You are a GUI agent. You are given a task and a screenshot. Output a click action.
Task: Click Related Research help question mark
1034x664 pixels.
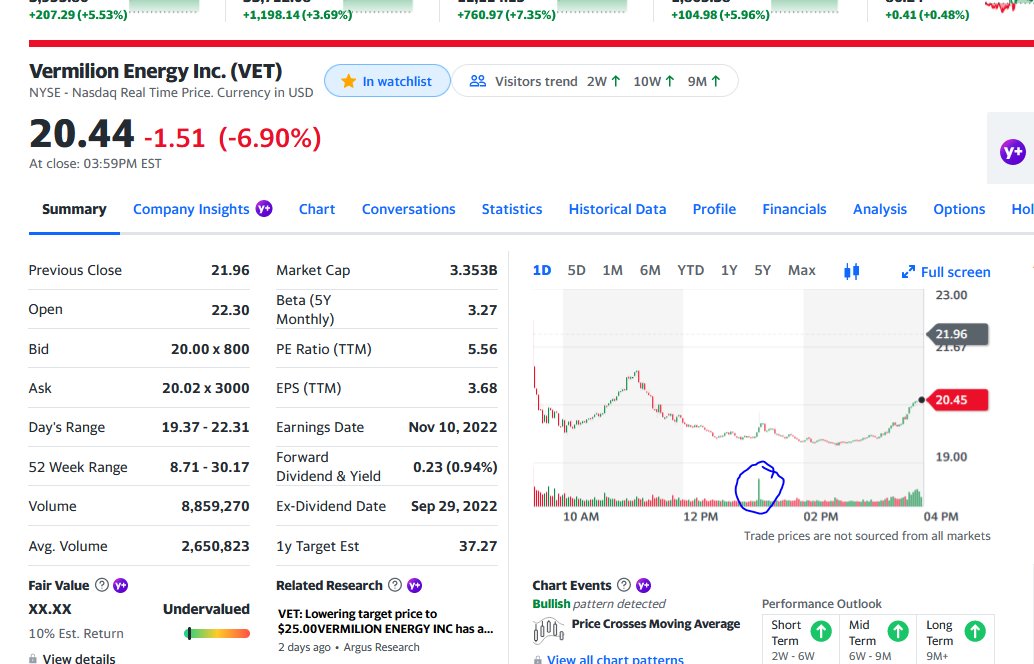[x=394, y=585]
